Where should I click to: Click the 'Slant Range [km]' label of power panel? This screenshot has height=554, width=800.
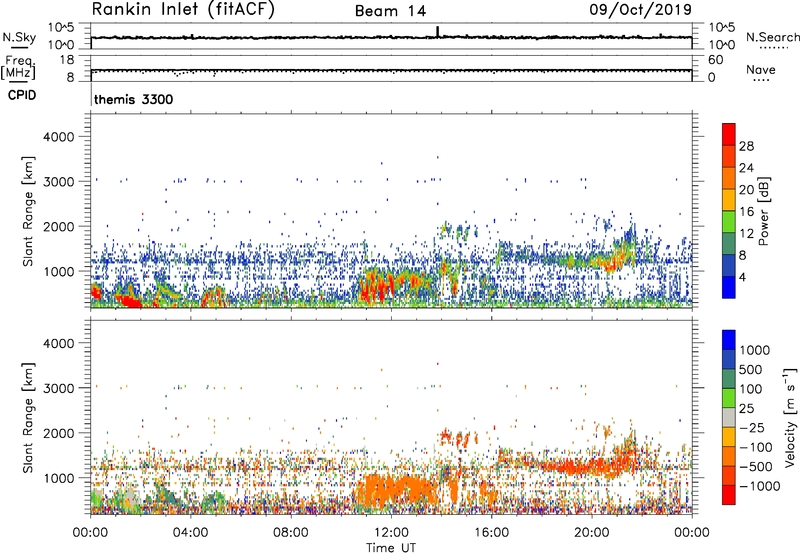click(28, 211)
